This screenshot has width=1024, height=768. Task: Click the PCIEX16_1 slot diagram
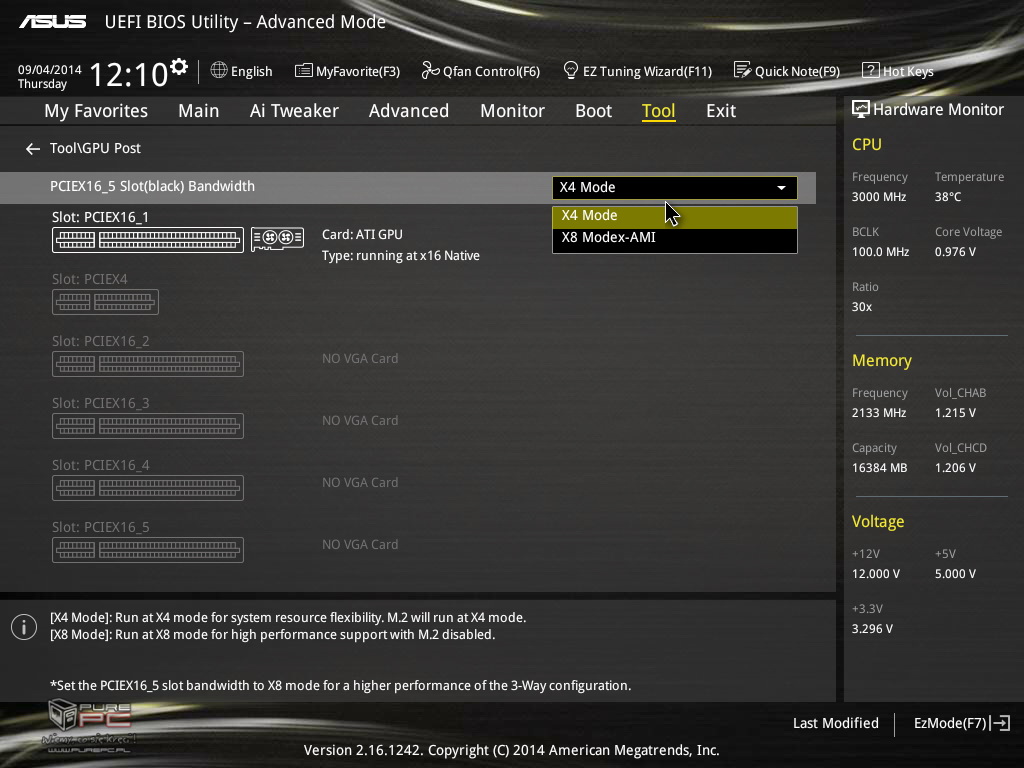tap(148, 240)
